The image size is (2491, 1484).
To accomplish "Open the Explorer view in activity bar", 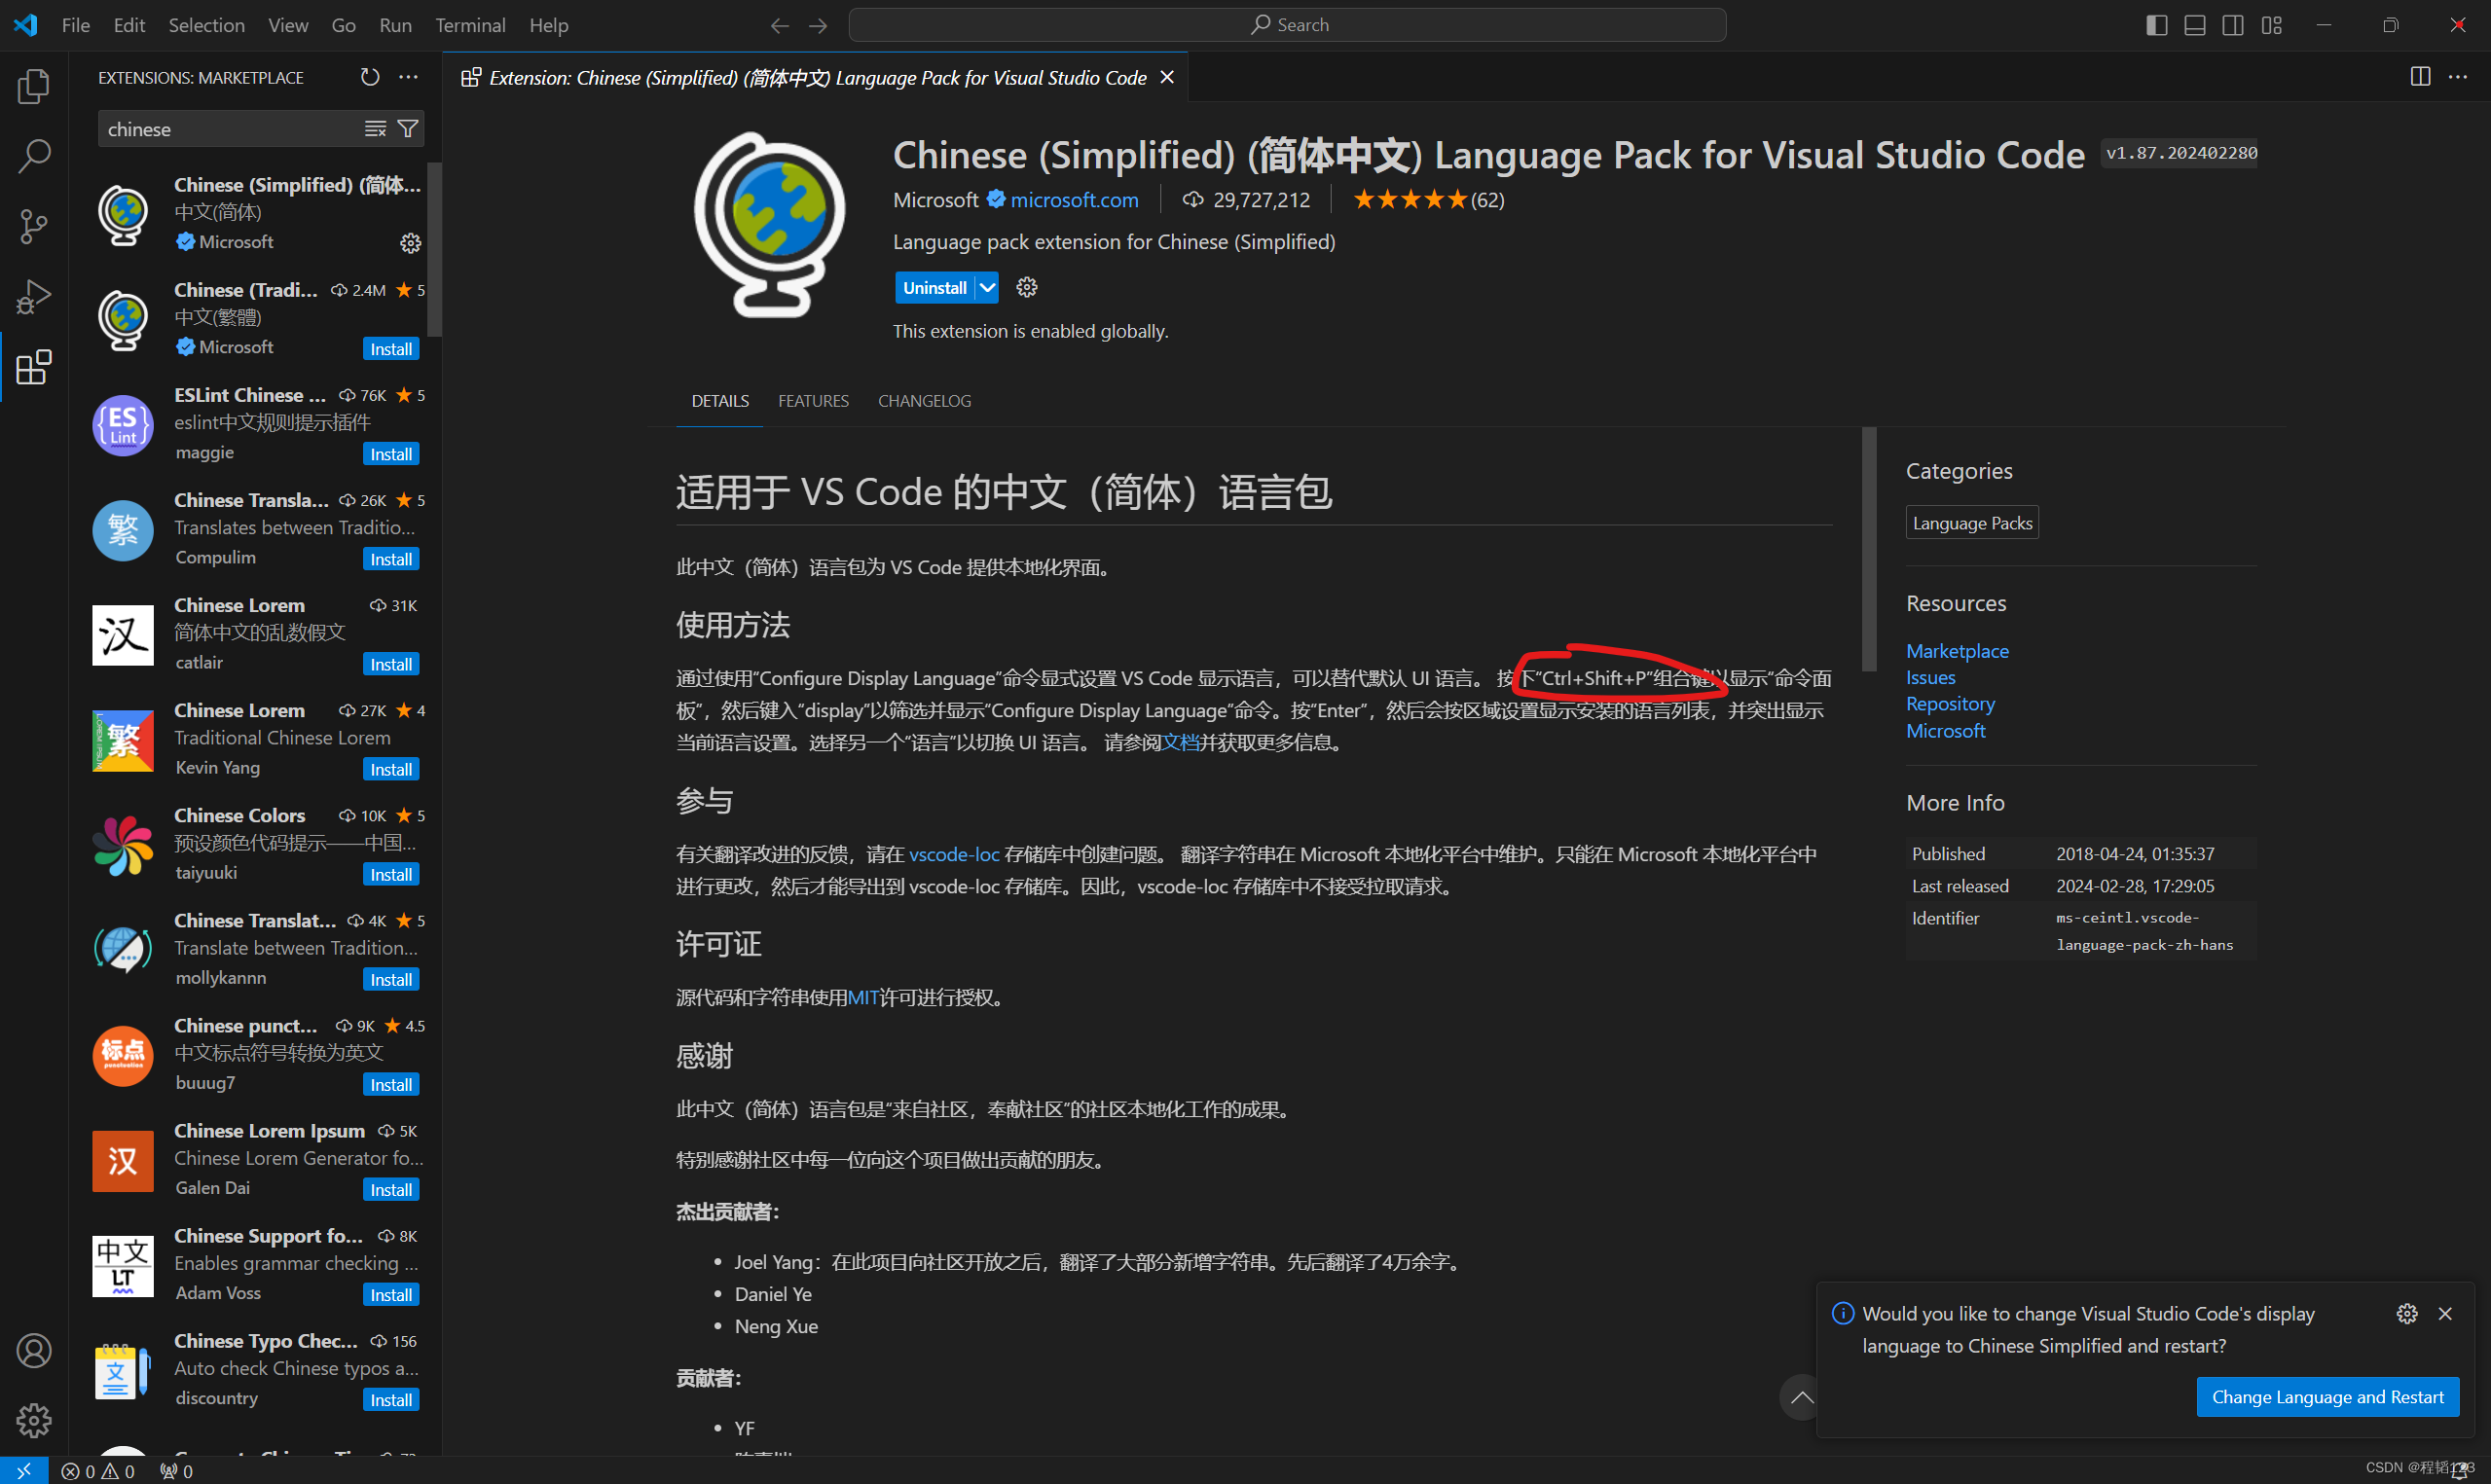I will [34, 86].
